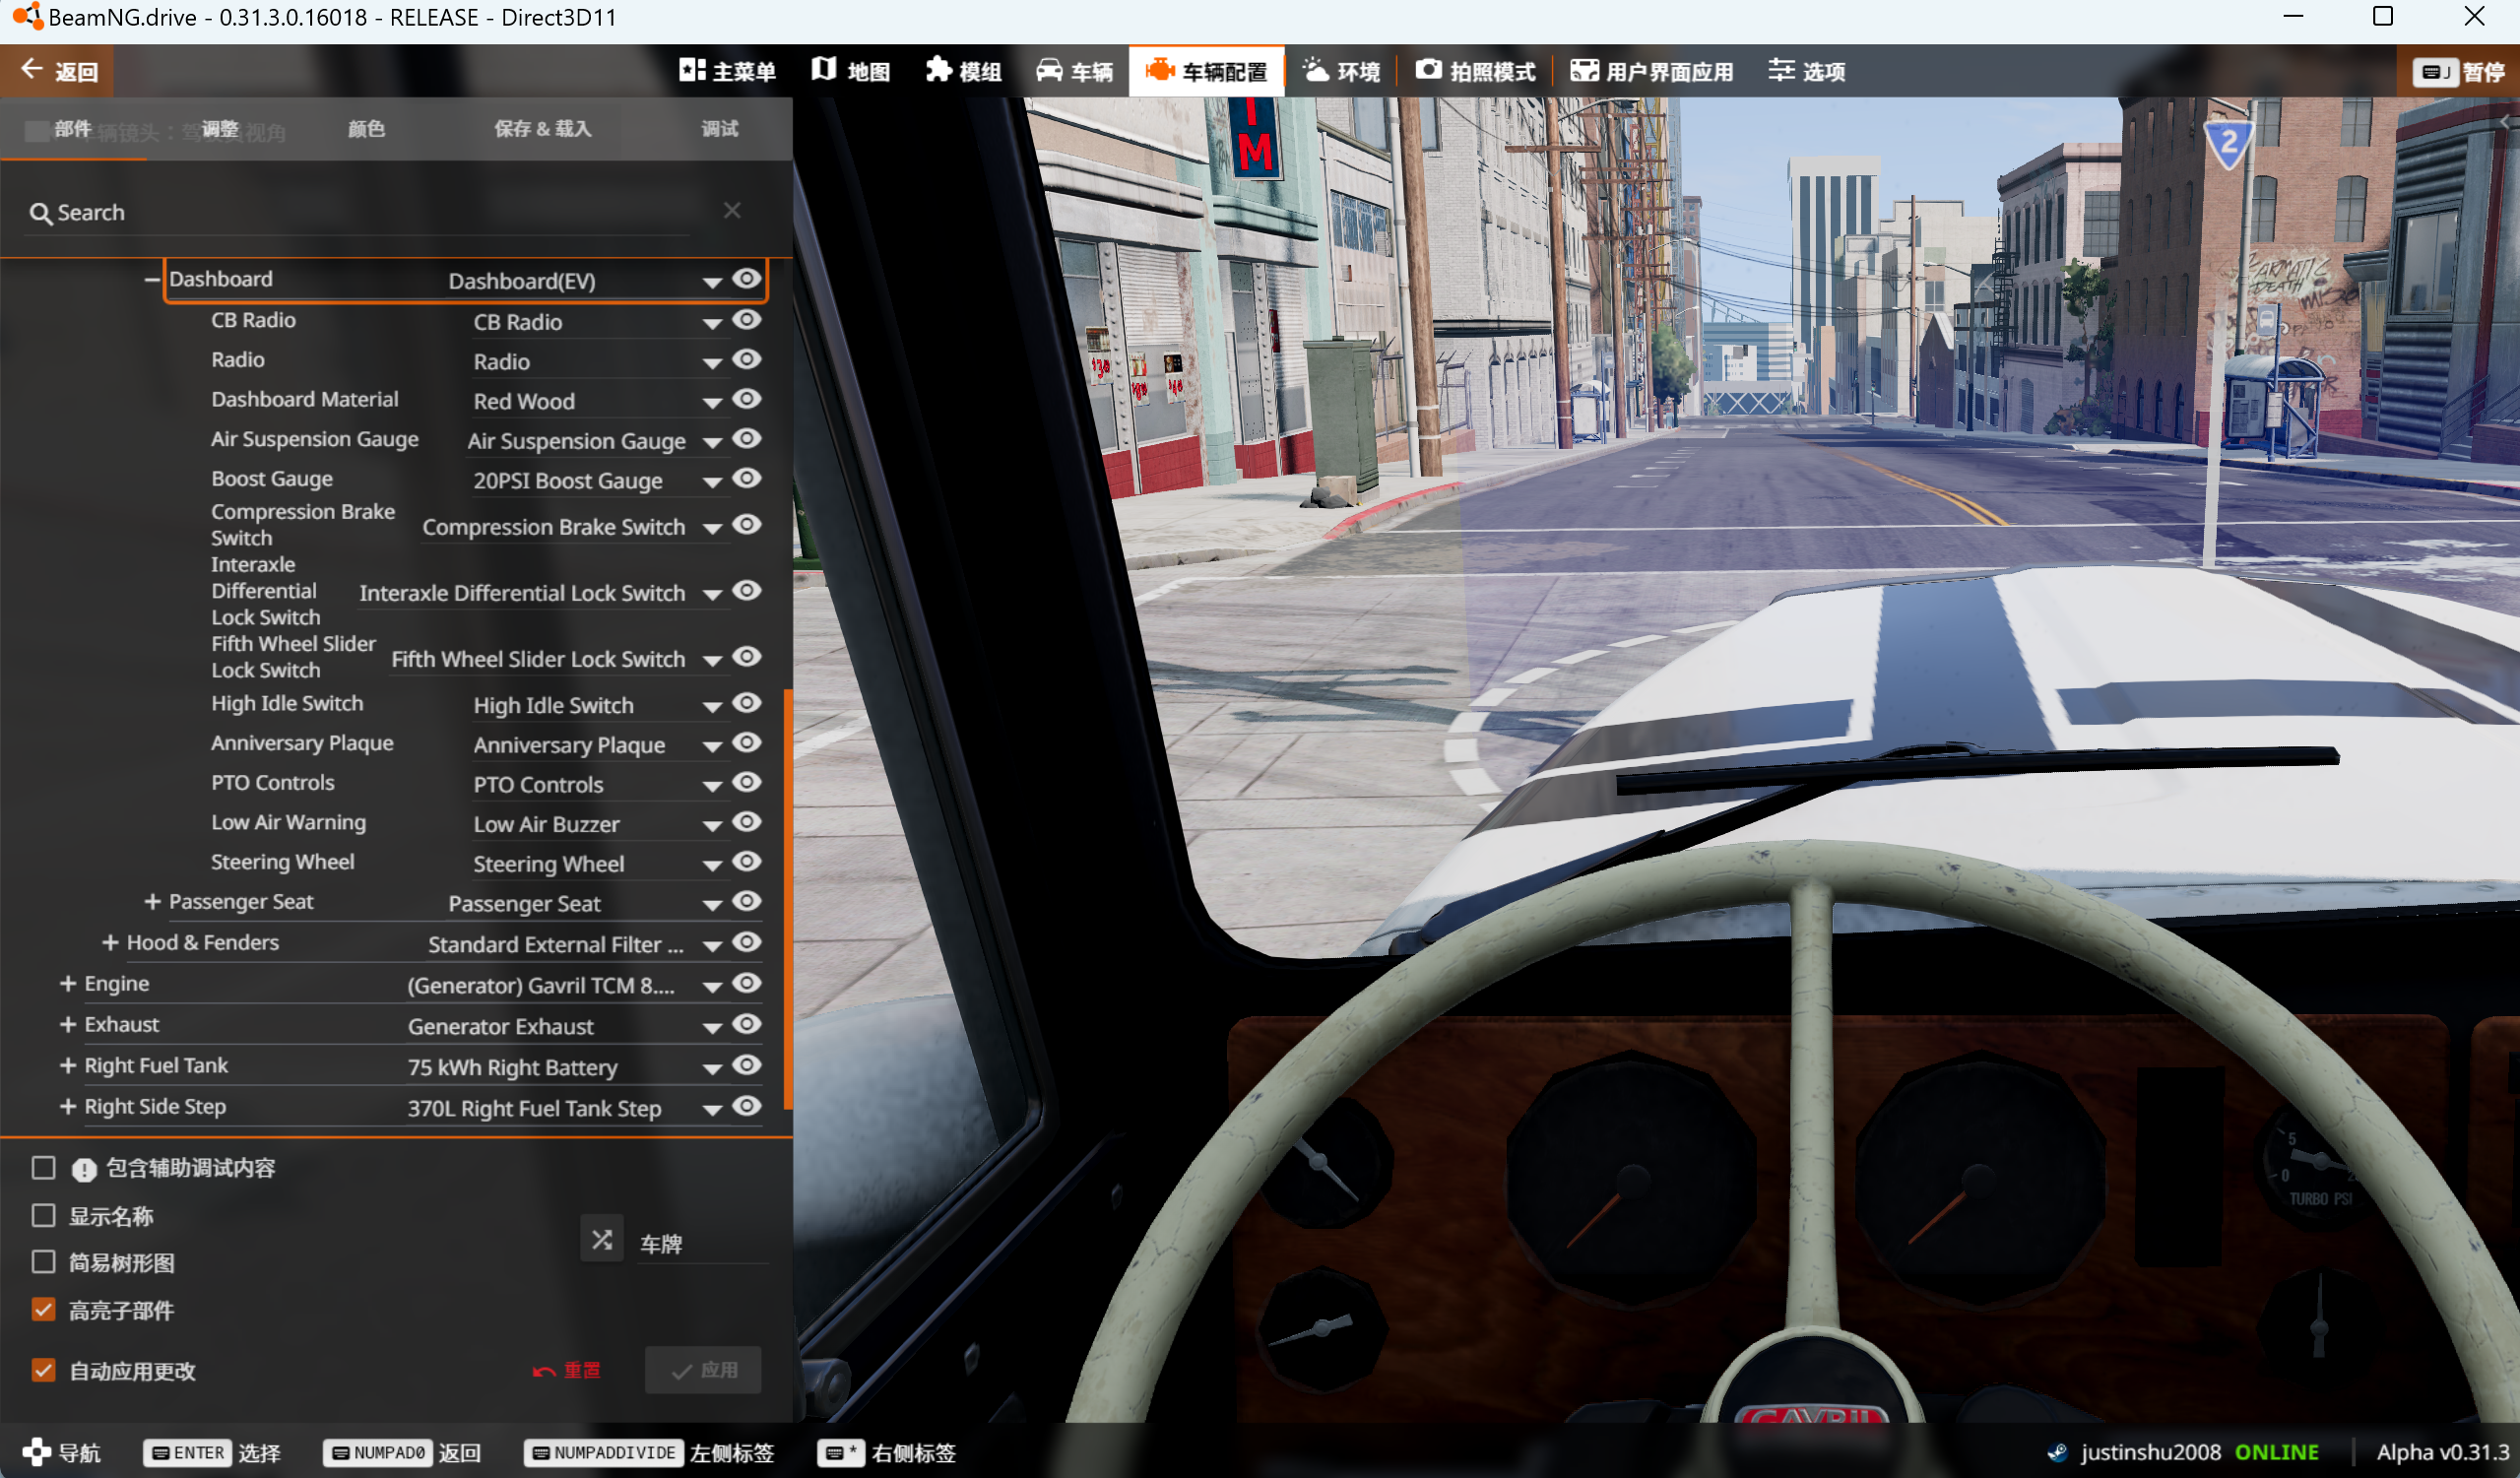2520x1478 pixels.
Task: Toggle visibility eye for Dashboard Material
Action: 747,399
